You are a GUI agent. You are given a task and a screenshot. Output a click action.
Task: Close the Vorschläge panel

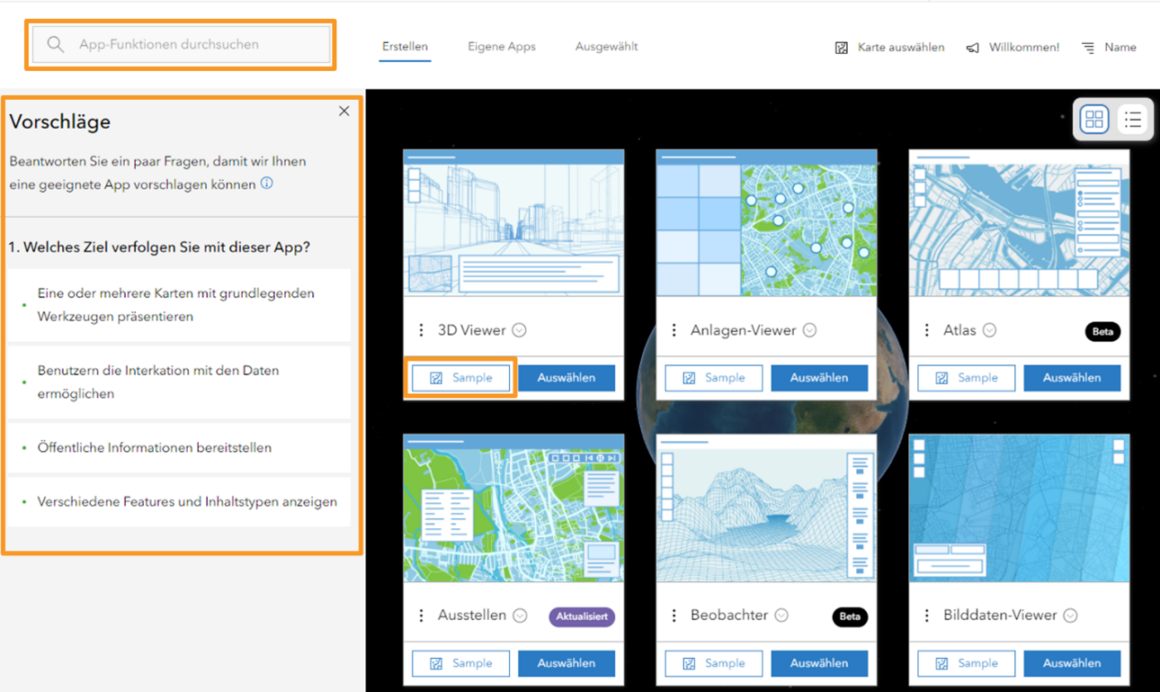tap(344, 111)
